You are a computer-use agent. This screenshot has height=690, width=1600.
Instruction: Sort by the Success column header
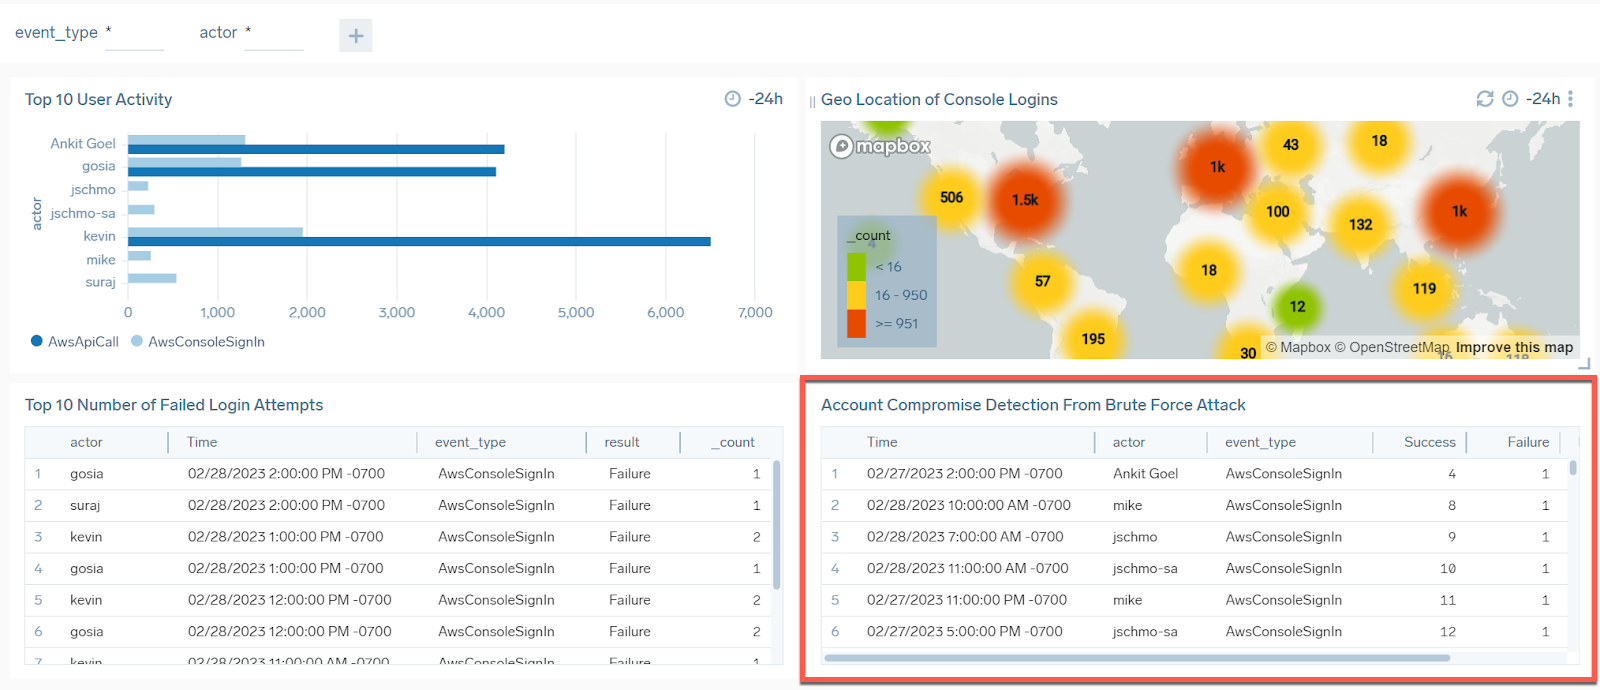tap(1429, 442)
